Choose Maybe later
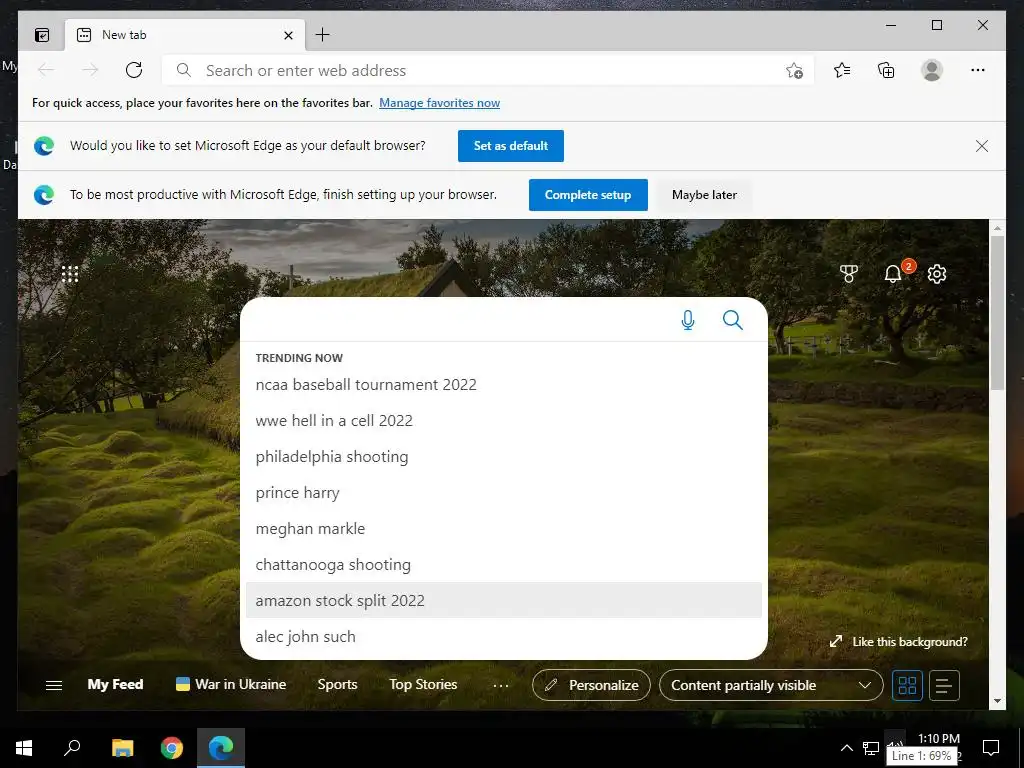Image resolution: width=1024 pixels, height=768 pixels. tap(704, 195)
